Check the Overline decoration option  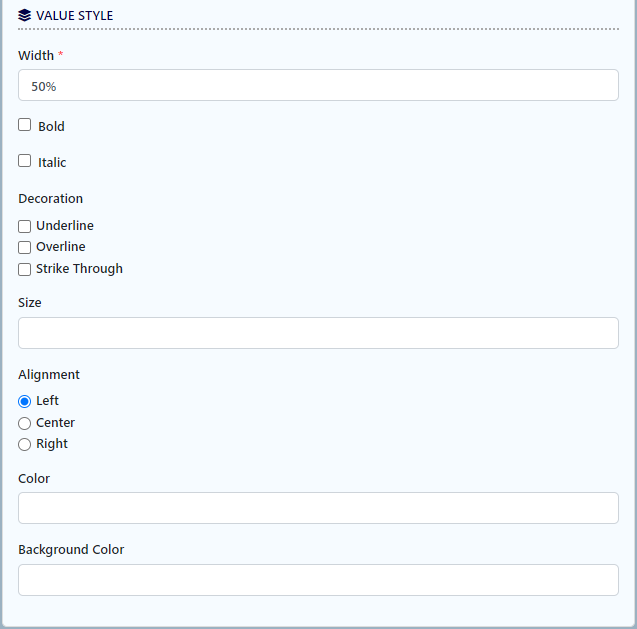pos(25,247)
